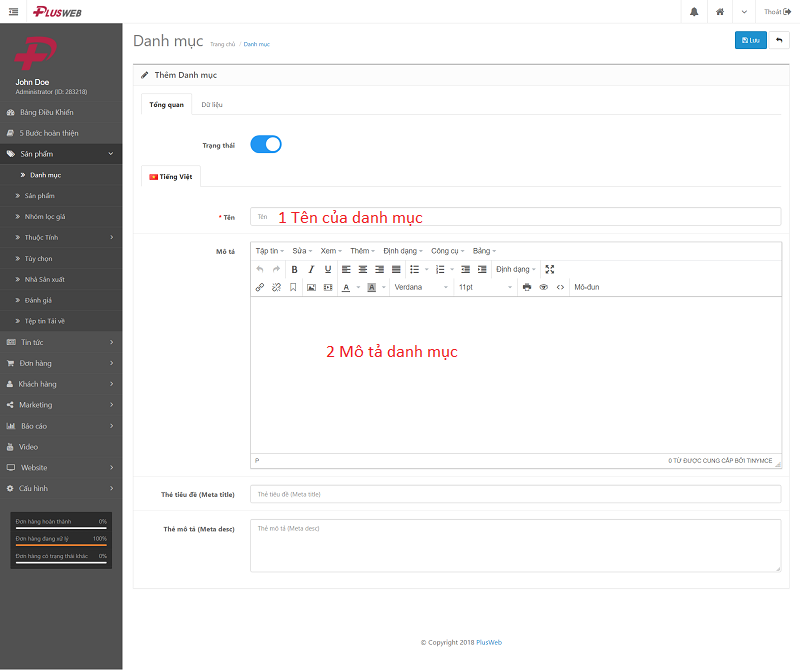Click the Lưu save button

[750, 40]
